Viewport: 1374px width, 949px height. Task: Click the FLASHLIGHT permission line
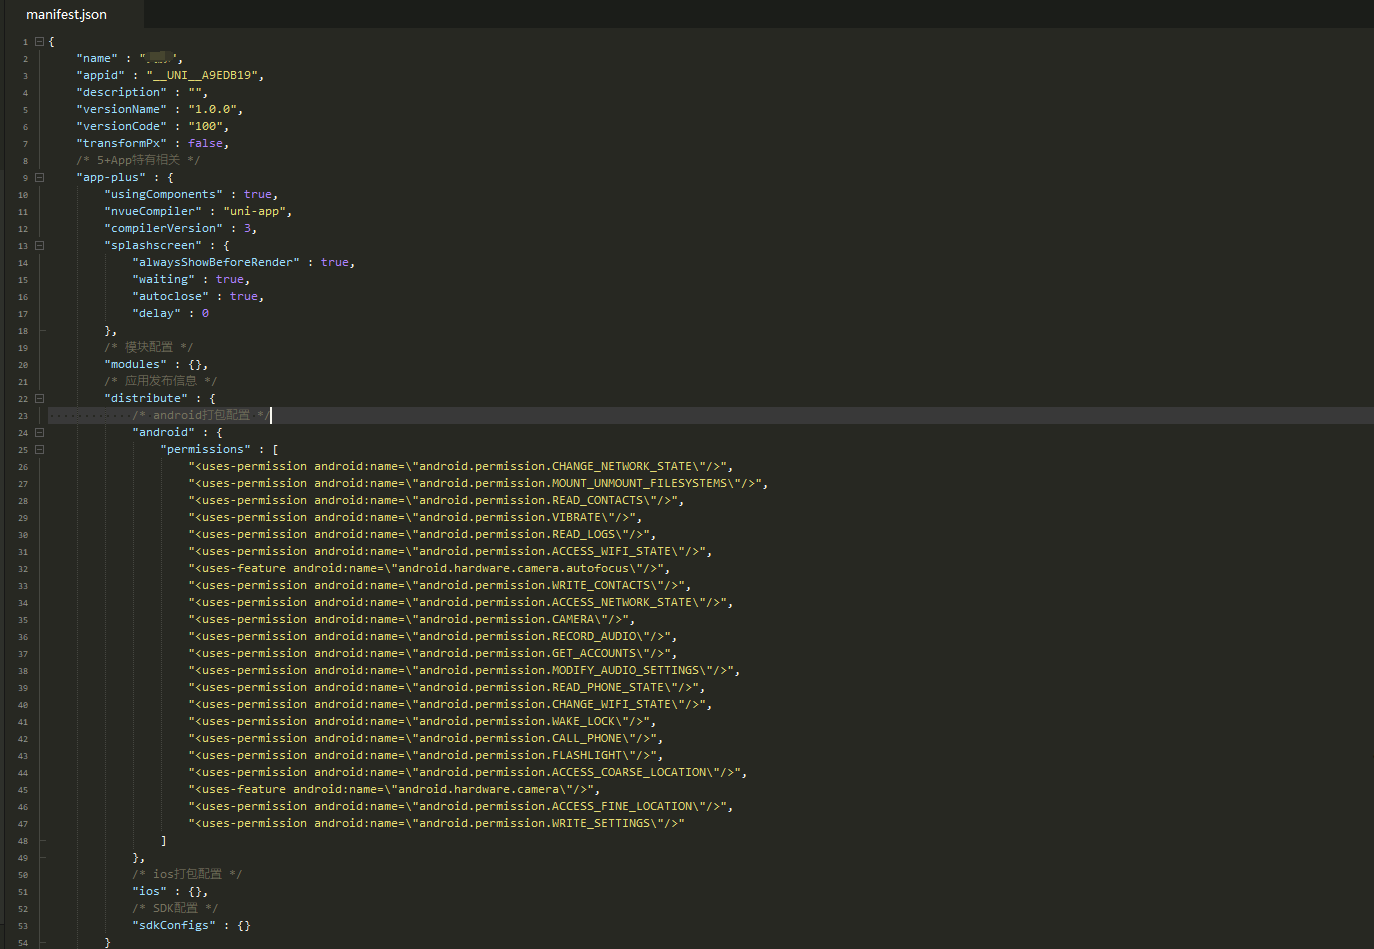tap(426, 755)
